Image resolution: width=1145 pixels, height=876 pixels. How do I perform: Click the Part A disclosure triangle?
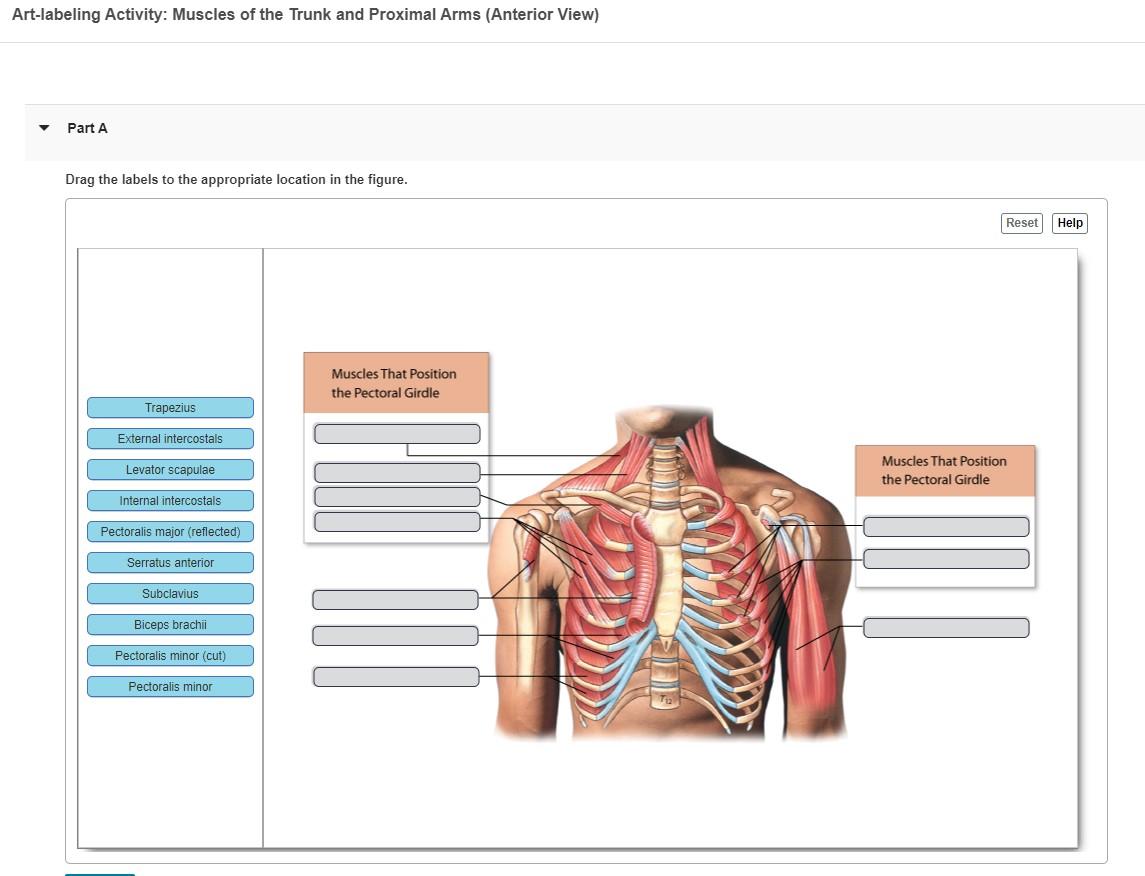click(43, 127)
